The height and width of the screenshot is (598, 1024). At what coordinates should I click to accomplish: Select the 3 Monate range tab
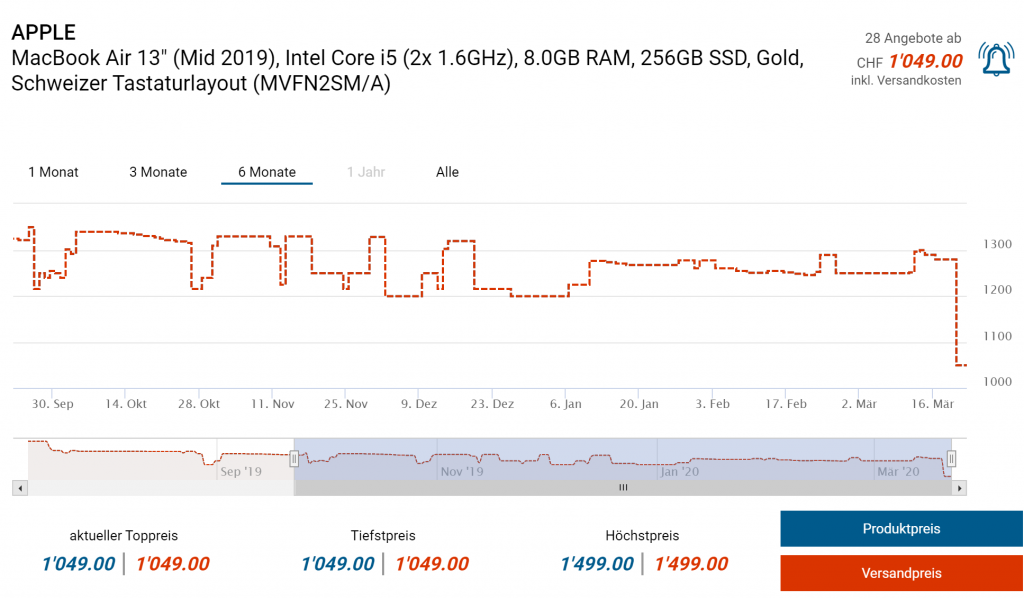158,172
